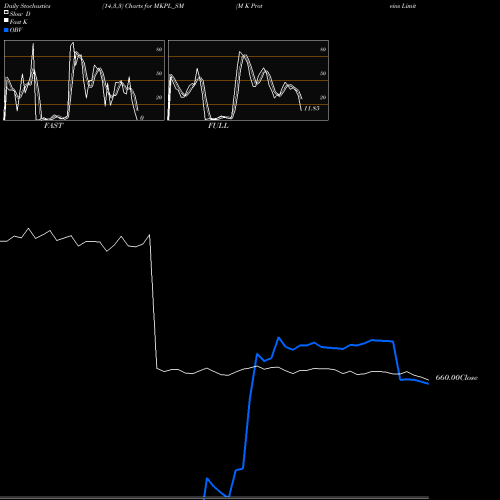
Task: Click the blue OBV legend swatch
Action: [6, 30]
